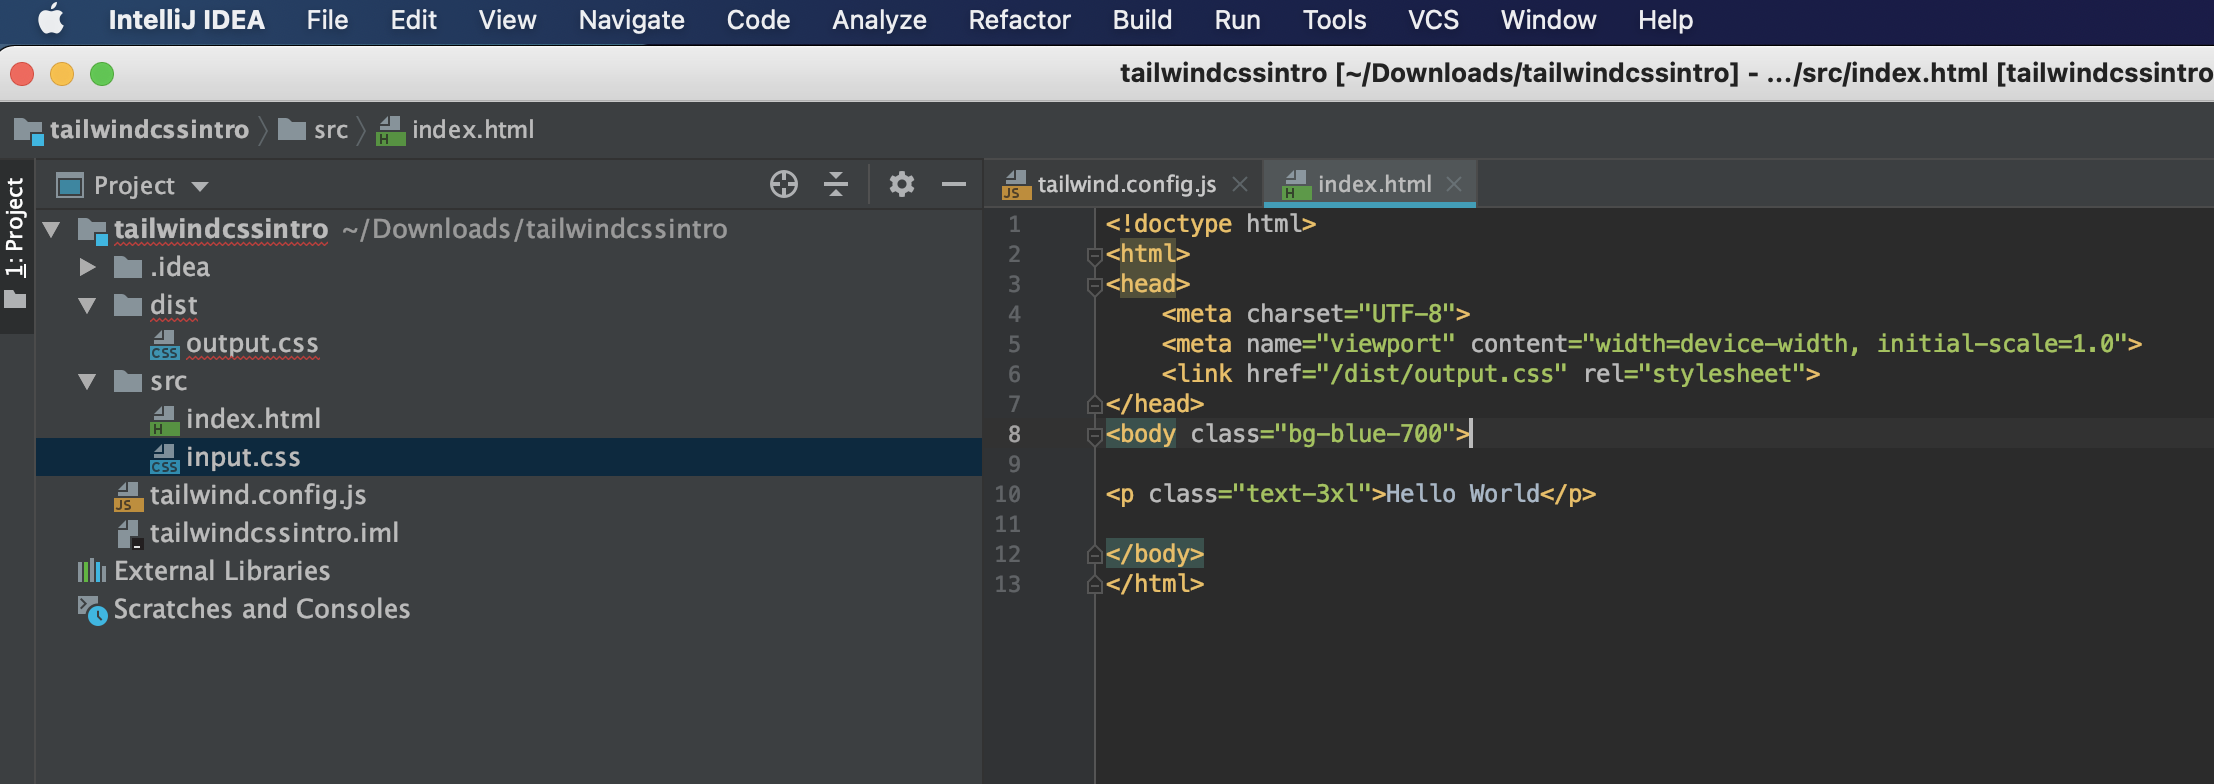Collapse the tailwindcssintro root folder
2214x784 pixels.
[51, 230]
